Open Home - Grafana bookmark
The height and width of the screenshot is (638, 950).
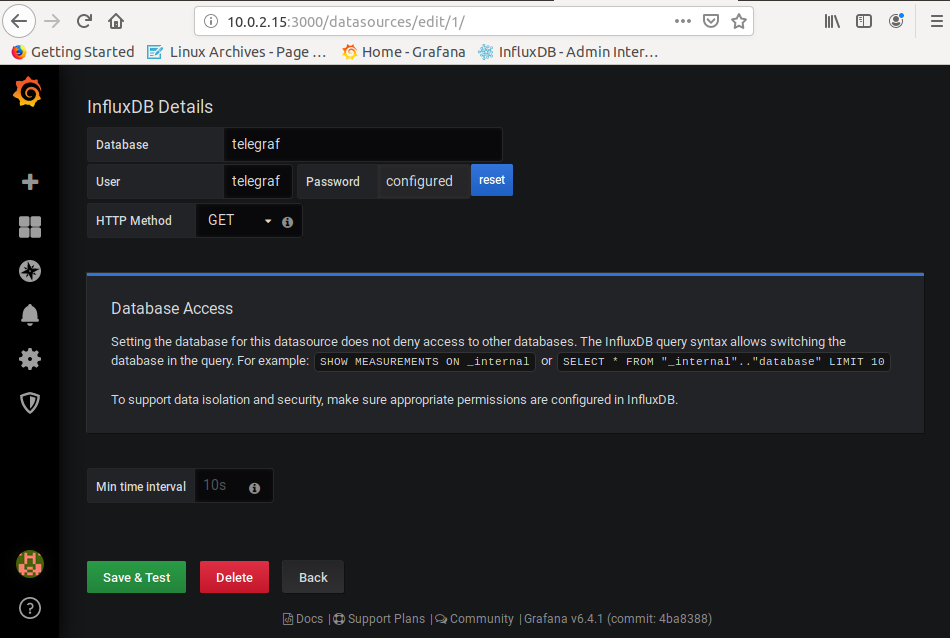pyautogui.click(x=404, y=52)
